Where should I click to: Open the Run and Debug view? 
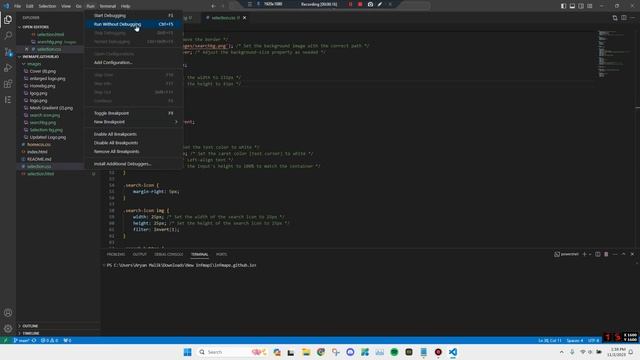click(x=8, y=68)
